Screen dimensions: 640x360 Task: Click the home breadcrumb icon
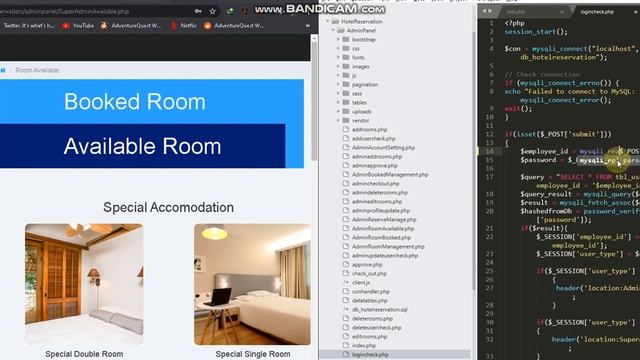pyautogui.click(x=3, y=70)
